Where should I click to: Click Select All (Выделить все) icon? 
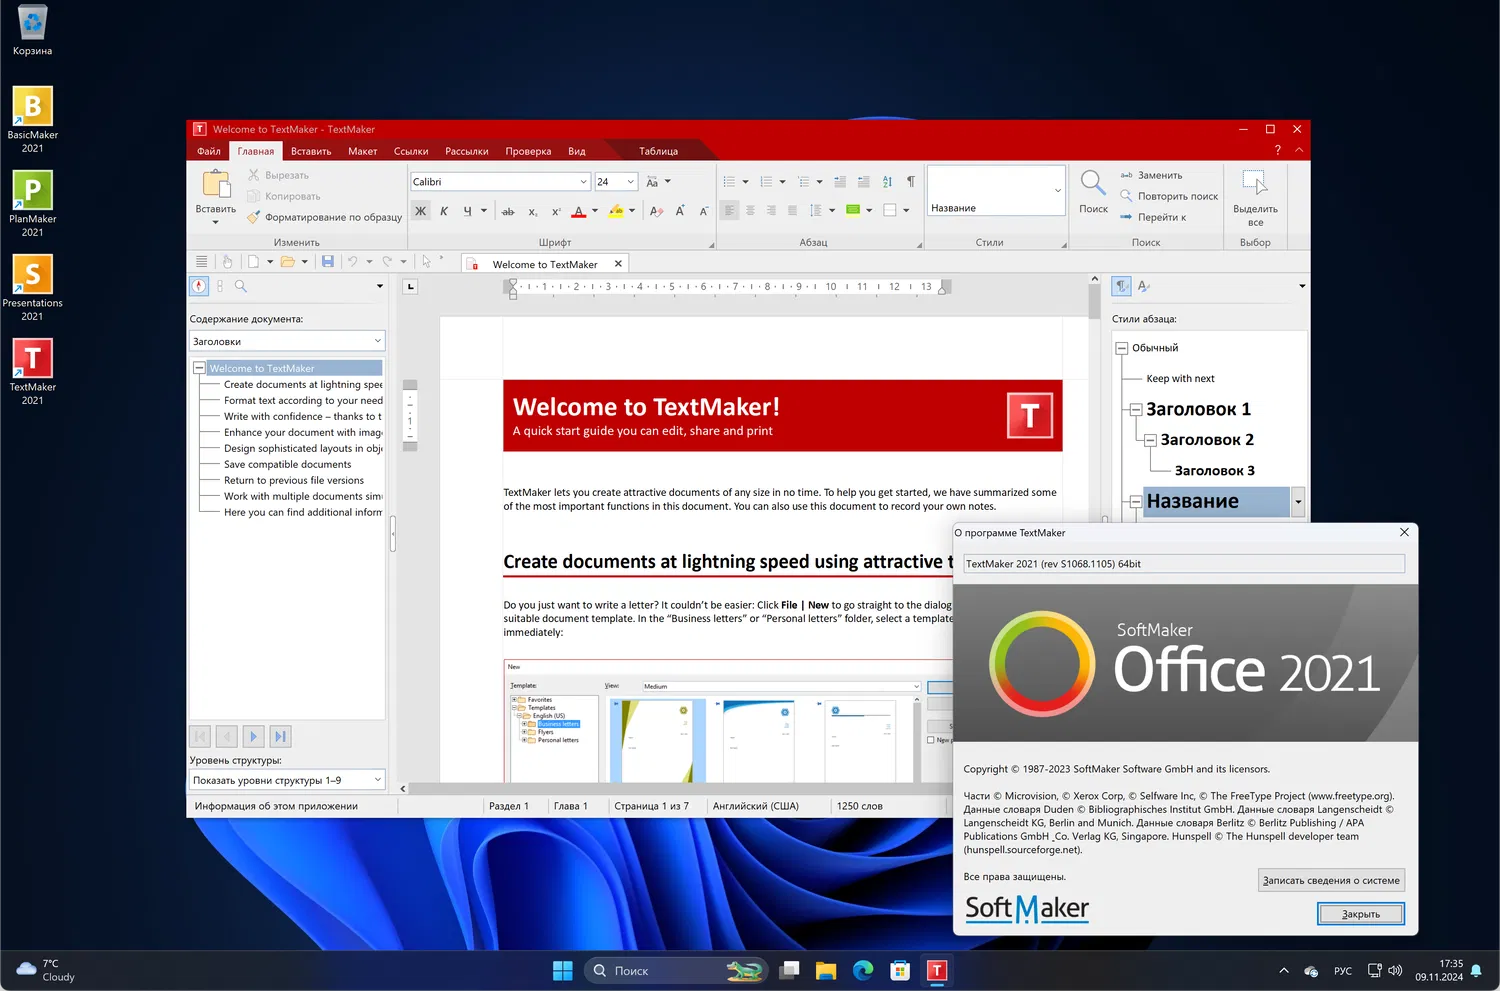(1254, 182)
